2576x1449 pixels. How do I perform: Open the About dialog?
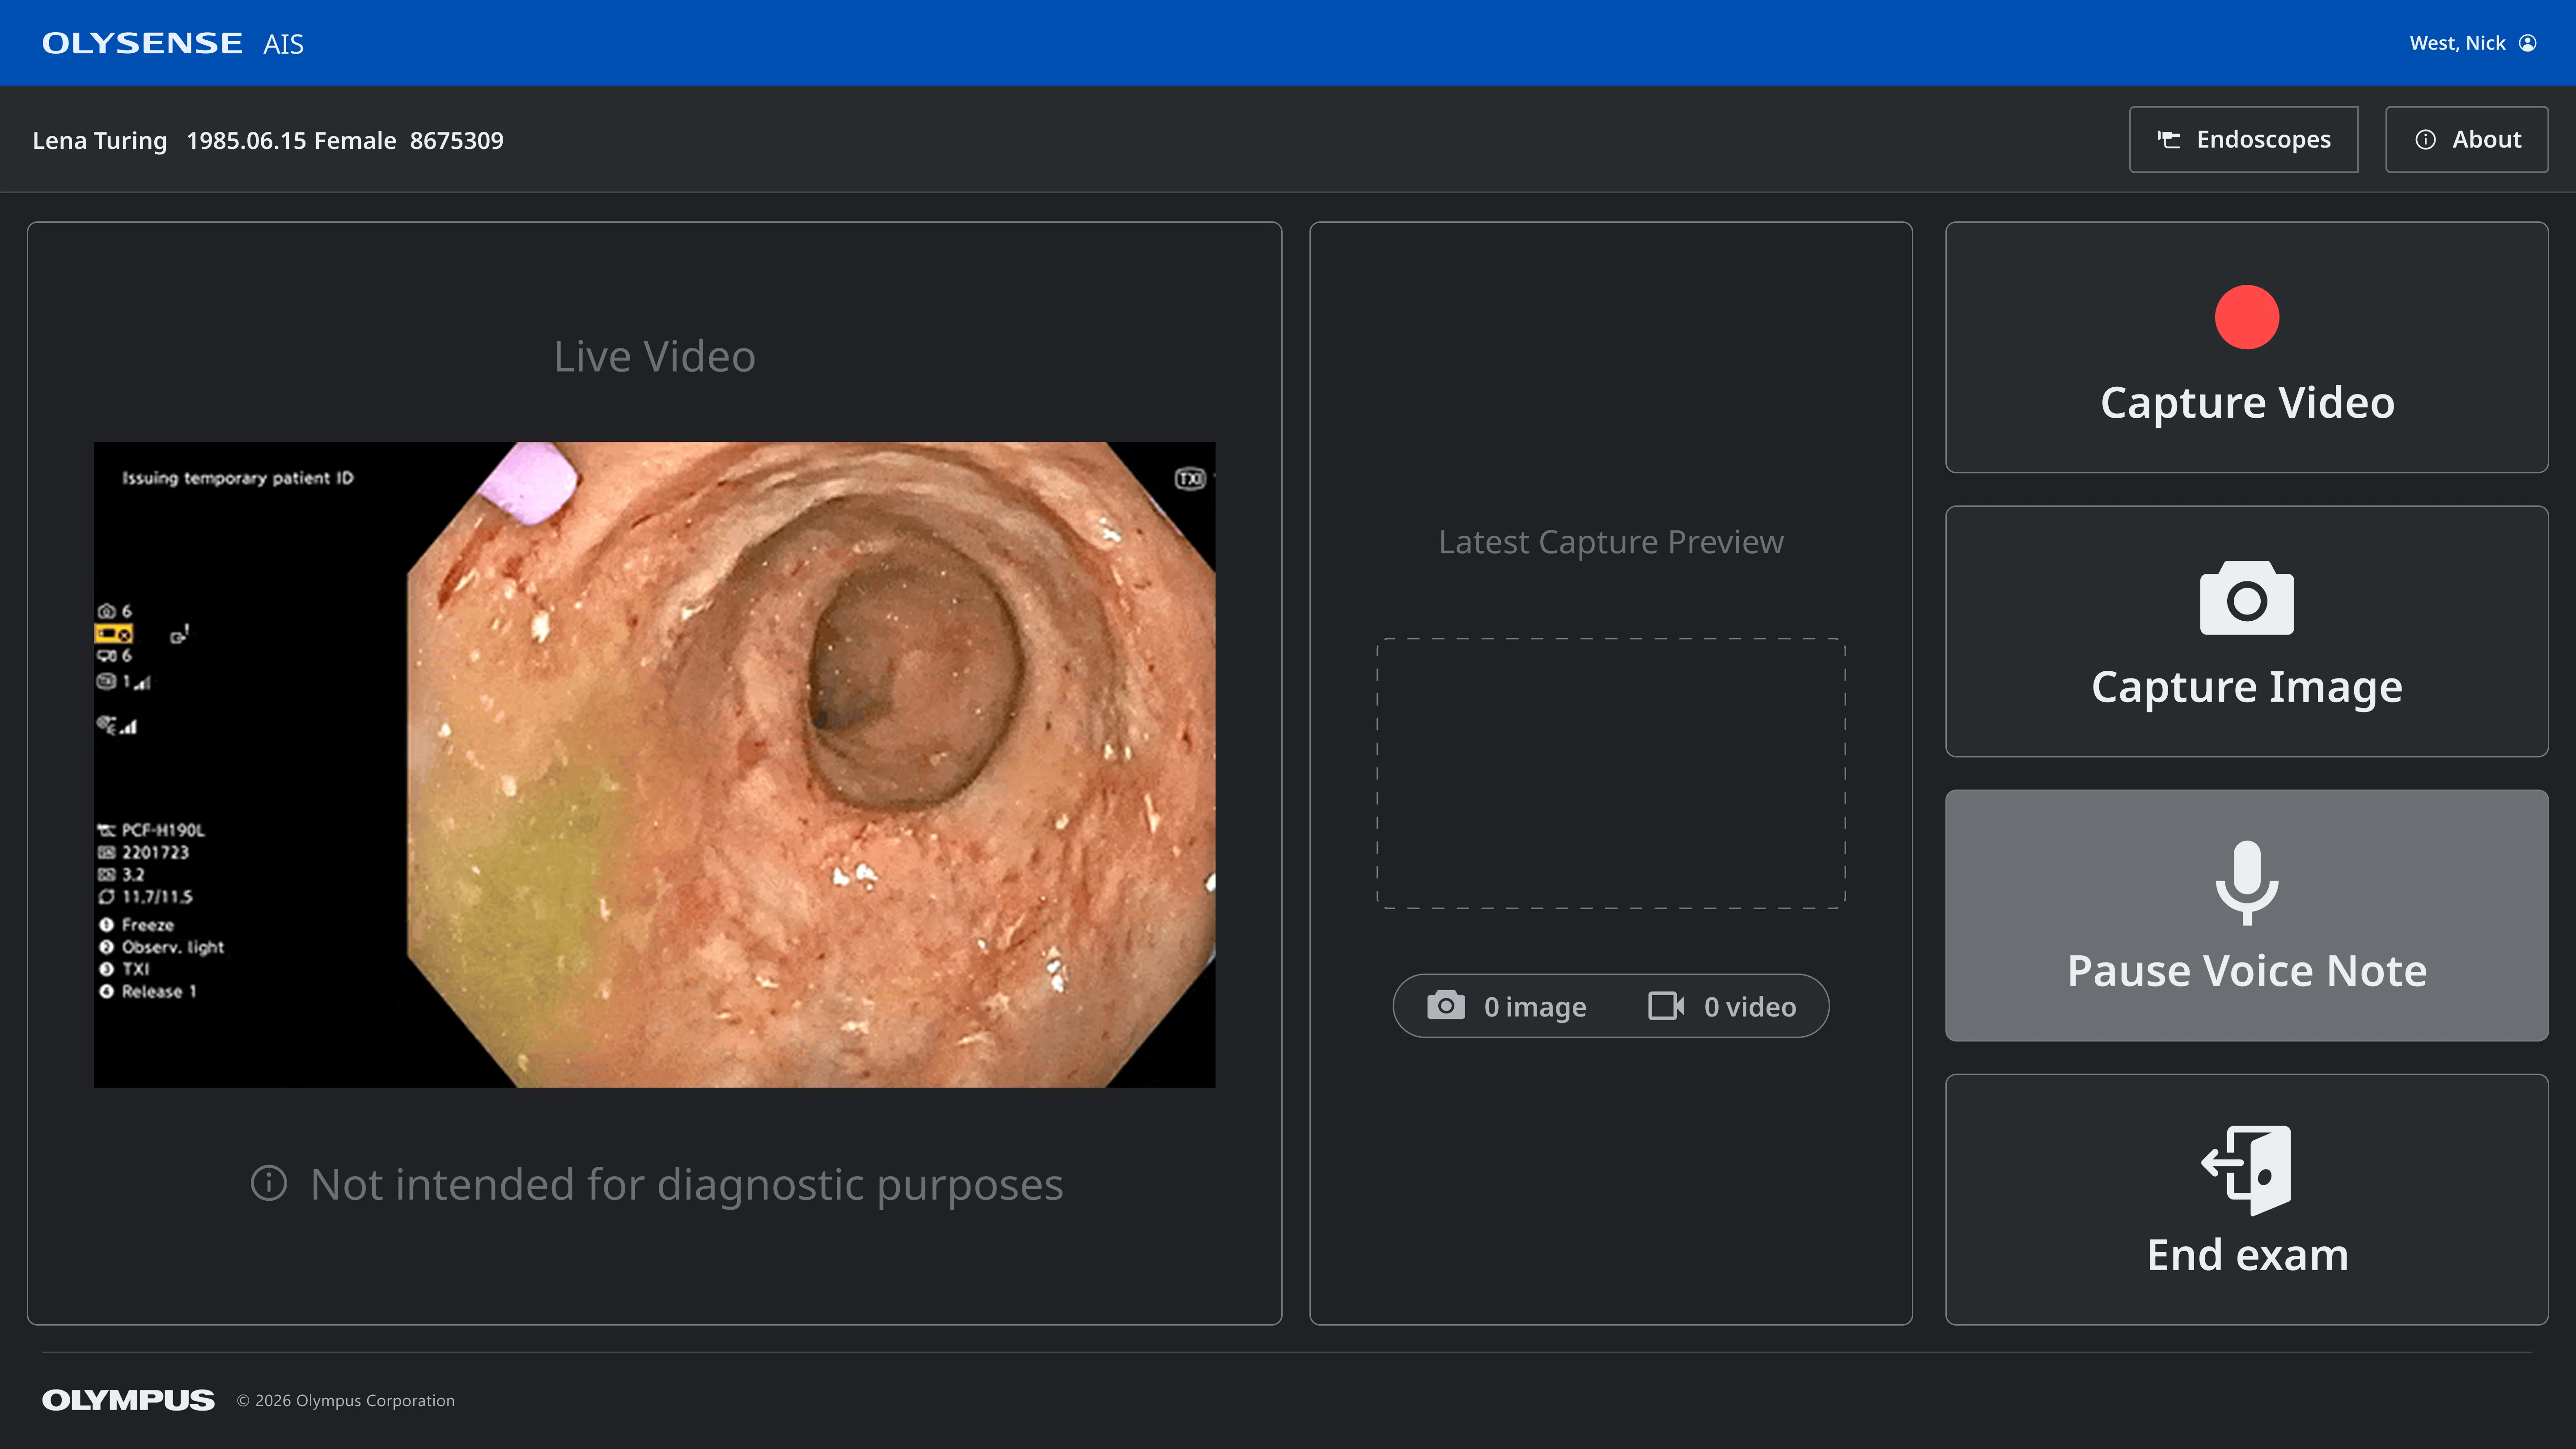(x=2466, y=140)
